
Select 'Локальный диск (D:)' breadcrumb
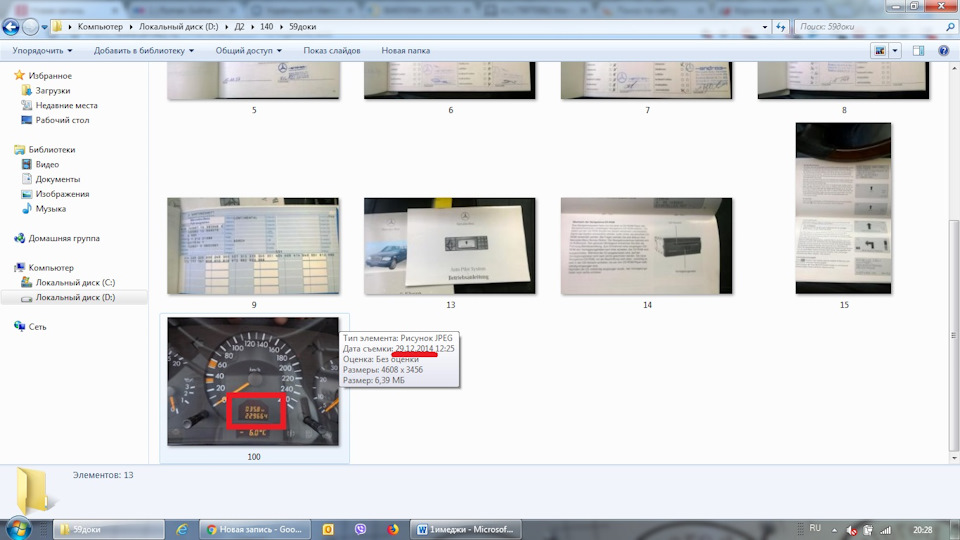178,27
